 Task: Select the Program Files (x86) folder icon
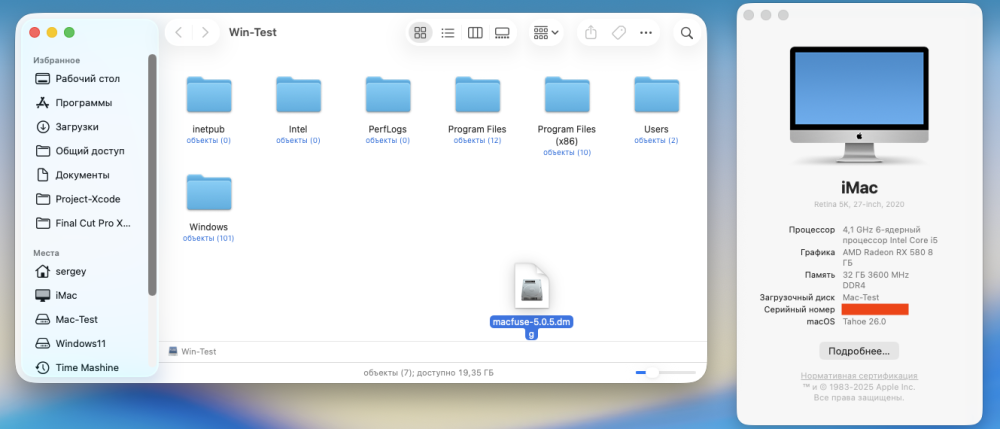pyautogui.click(x=567, y=95)
